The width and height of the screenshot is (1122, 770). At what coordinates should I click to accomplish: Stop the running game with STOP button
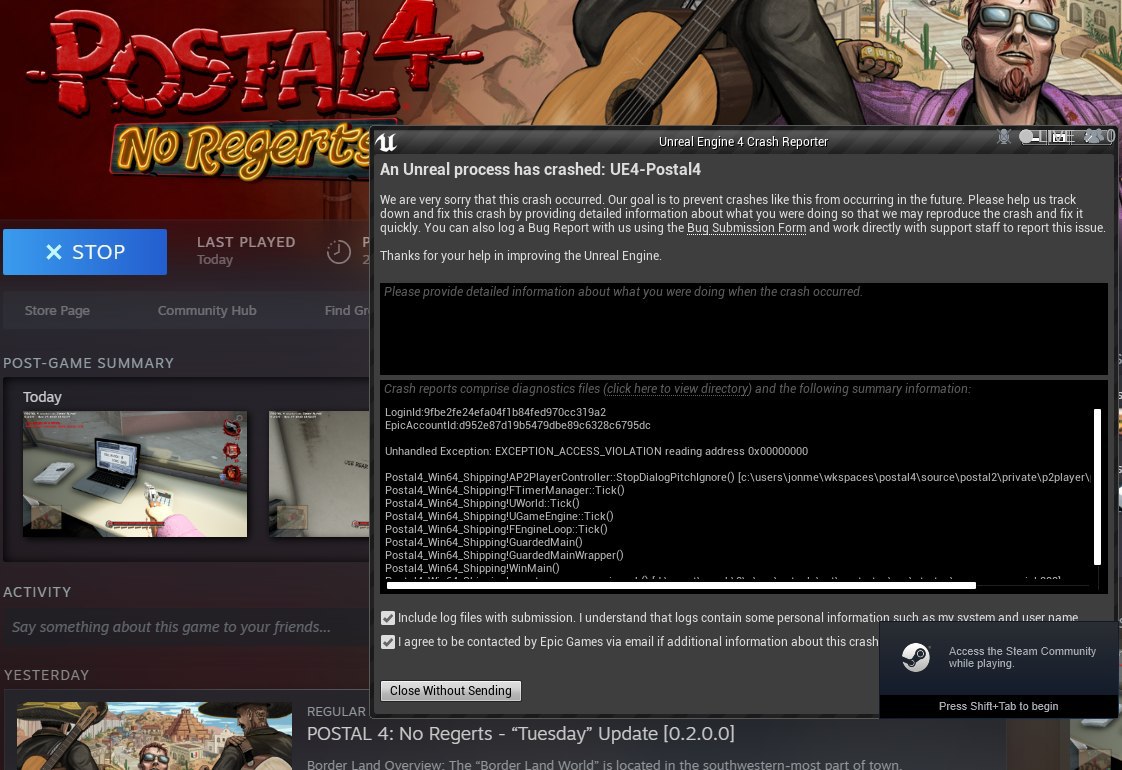(x=84, y=252)
